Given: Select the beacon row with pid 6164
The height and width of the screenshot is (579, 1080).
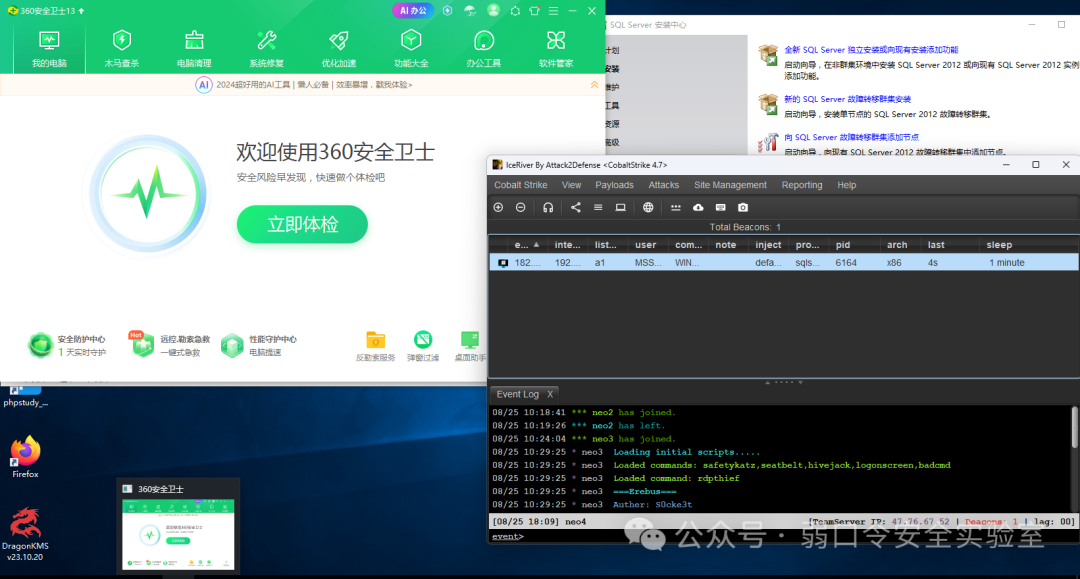Looking at the screenshot, I should pos(784,262).
